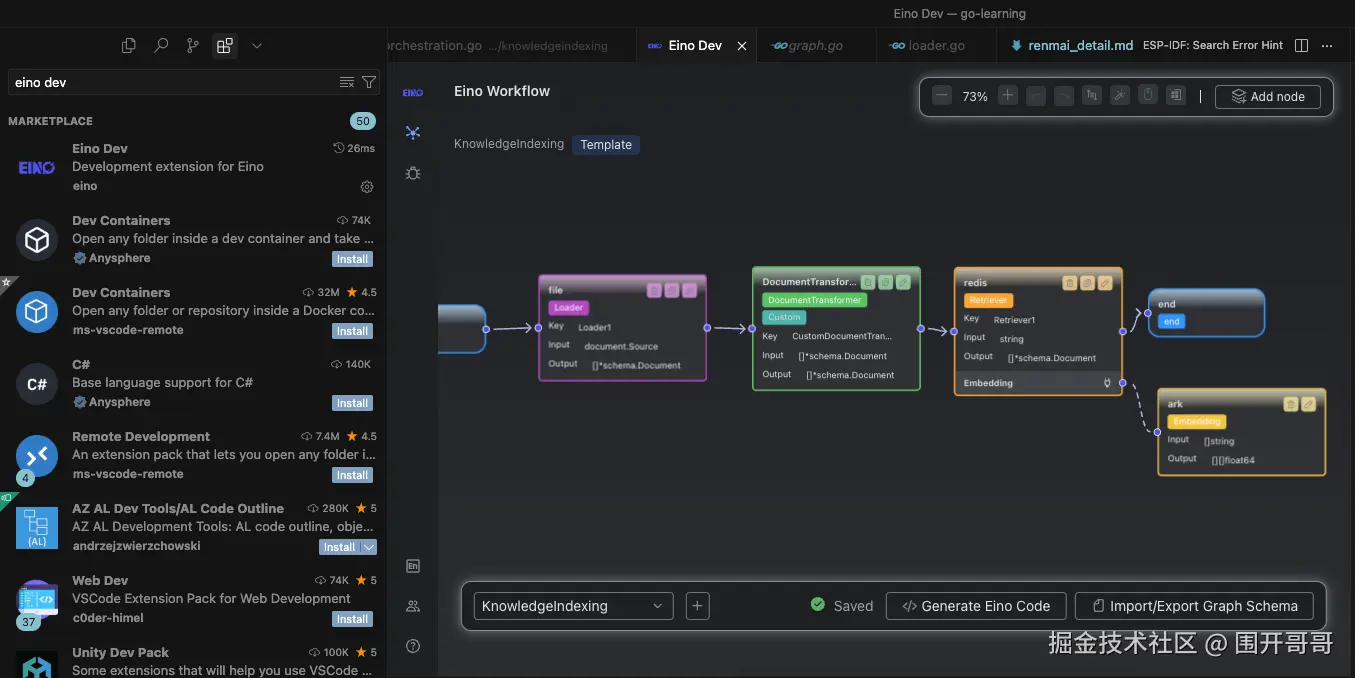Select the graph orchestration rail icon
The width and height of the screenshot is (1355, 678).
point(413,132)
